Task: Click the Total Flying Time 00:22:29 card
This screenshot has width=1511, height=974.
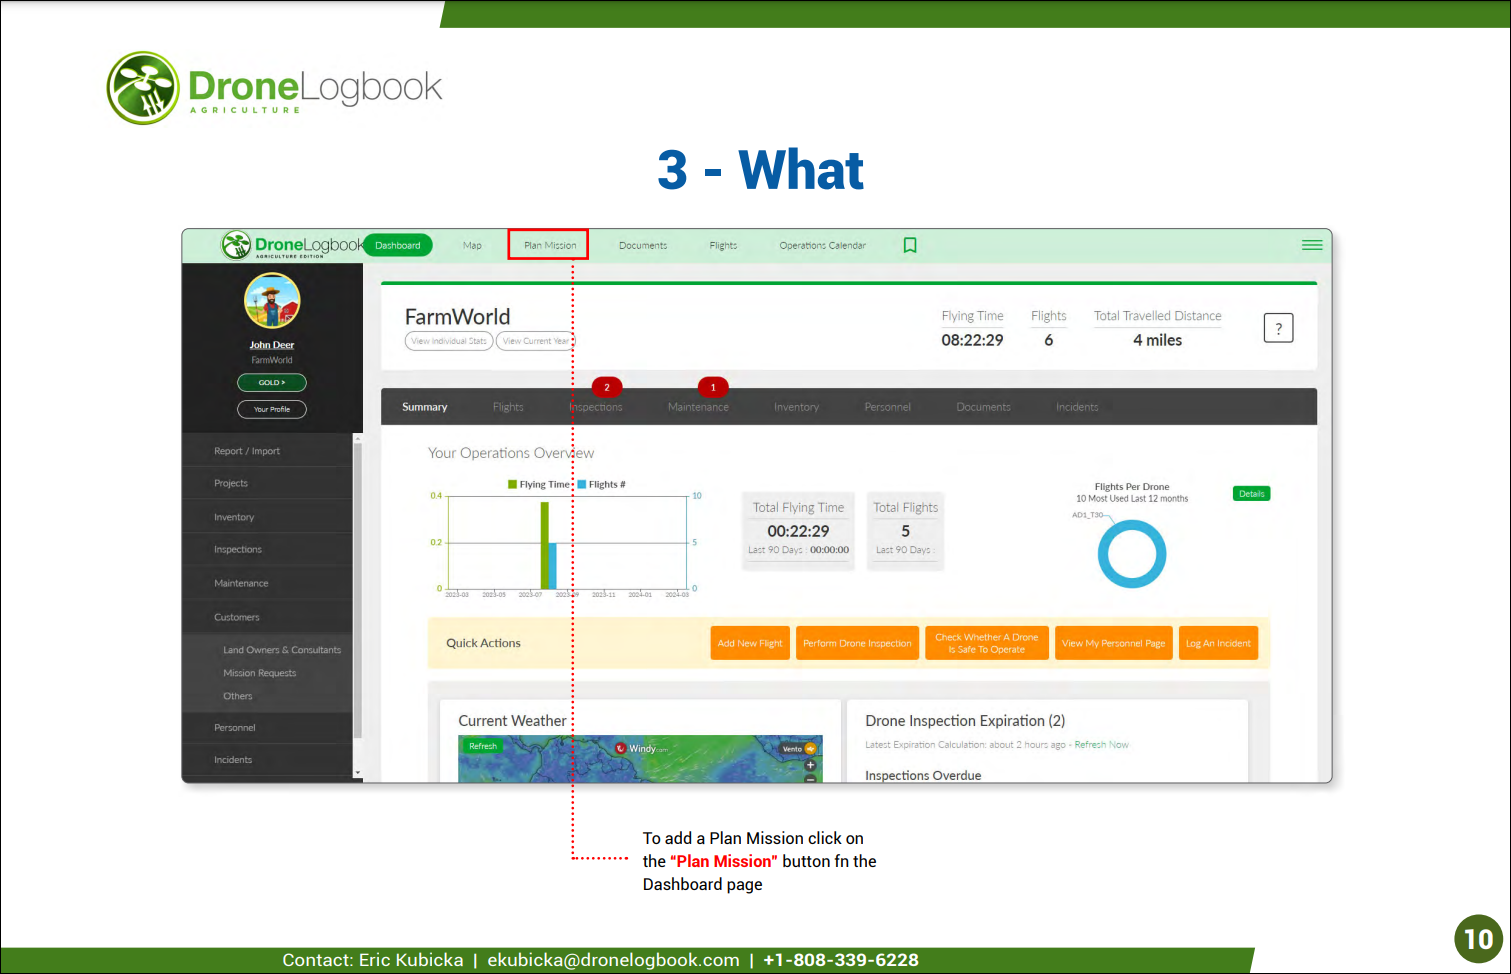Action: [798, 530]
